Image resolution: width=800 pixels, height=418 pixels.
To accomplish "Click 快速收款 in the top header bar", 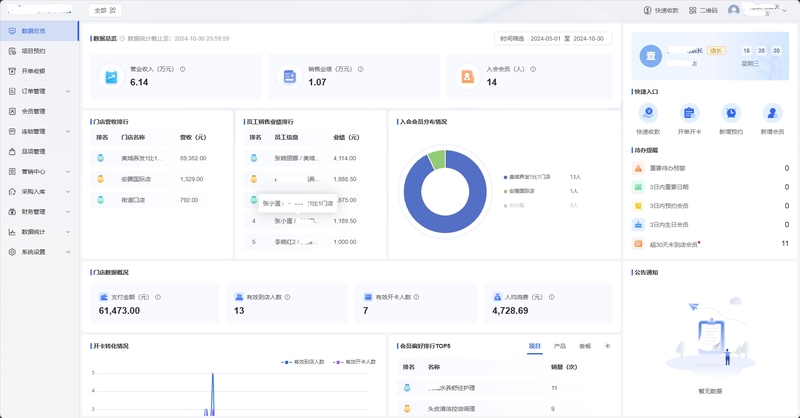I will [x=661, y=10].
